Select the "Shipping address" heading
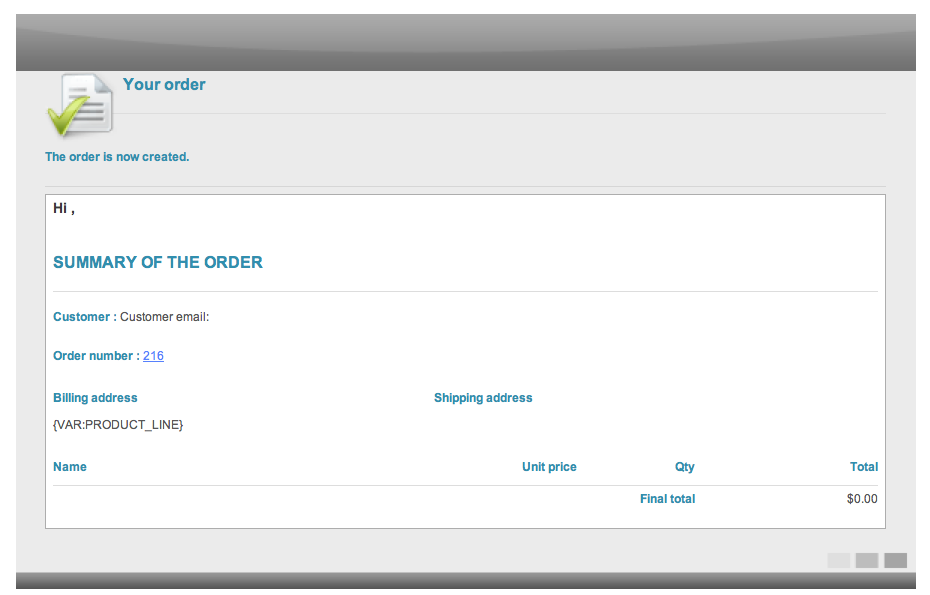 [483, 398]
